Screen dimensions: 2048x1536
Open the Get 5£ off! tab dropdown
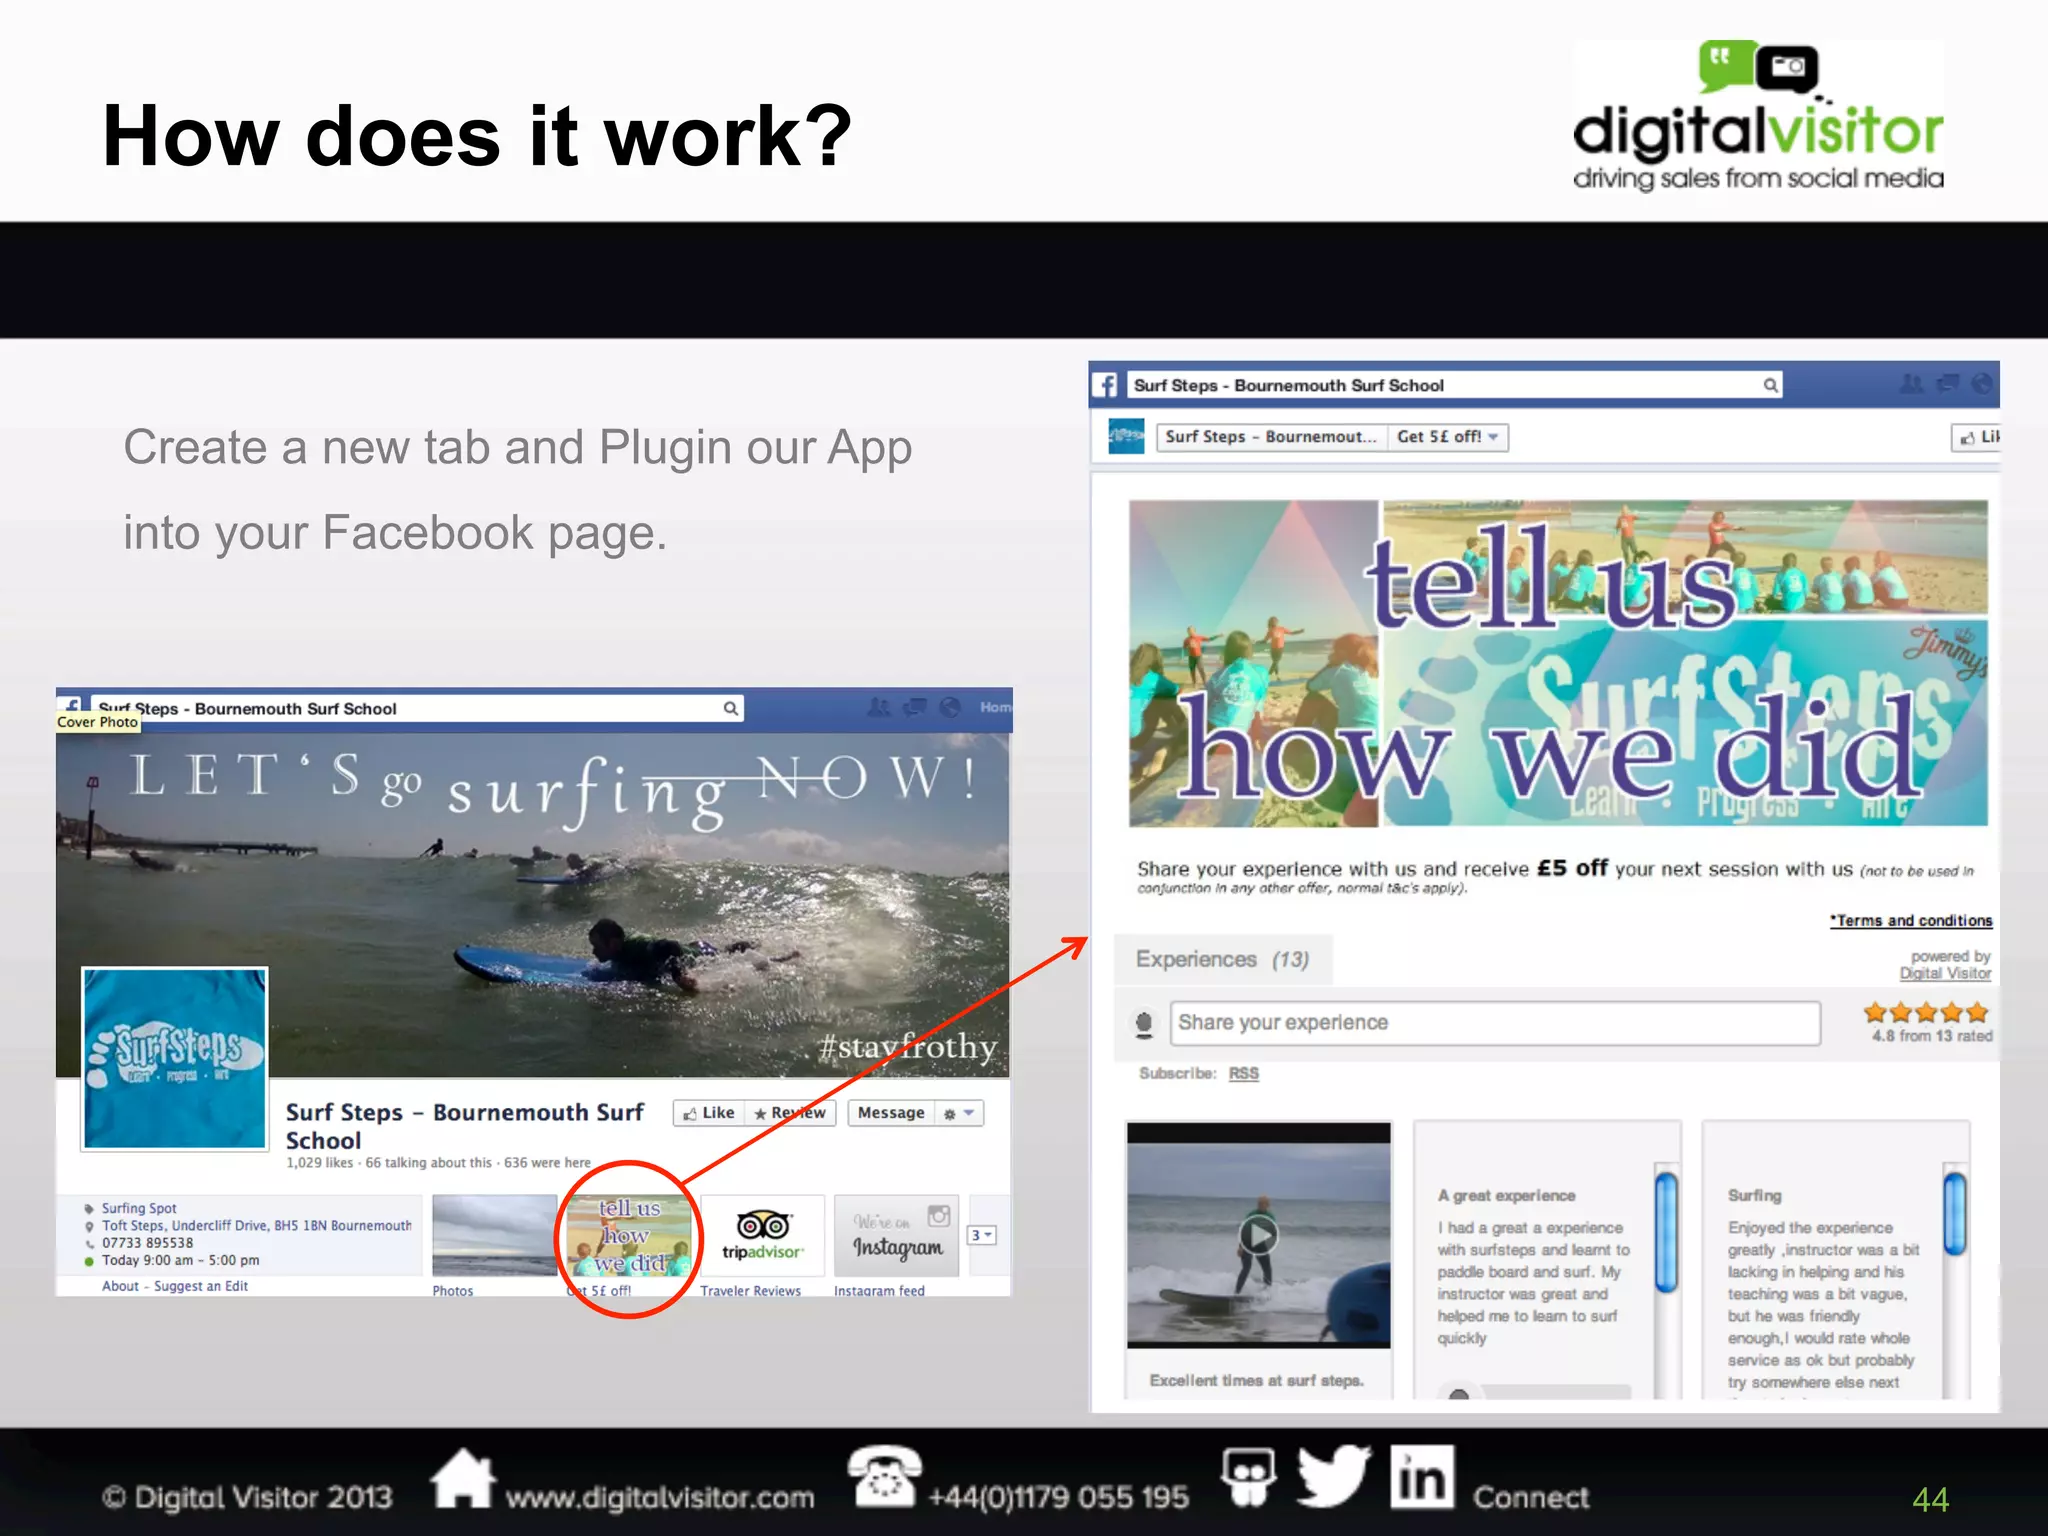[1448, 437]
